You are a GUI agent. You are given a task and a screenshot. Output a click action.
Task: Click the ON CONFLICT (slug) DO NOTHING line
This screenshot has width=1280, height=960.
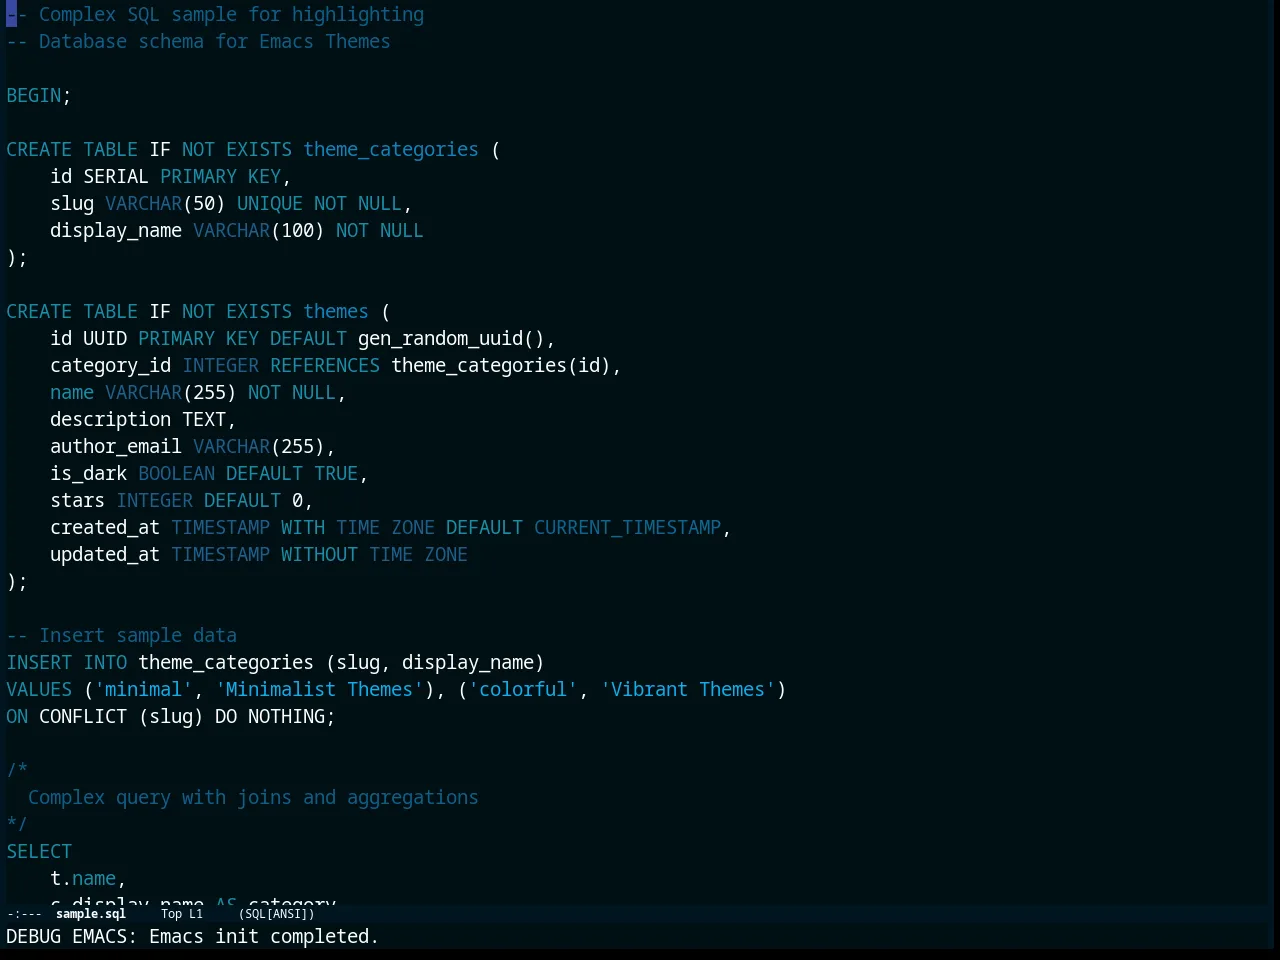(171, 717)
